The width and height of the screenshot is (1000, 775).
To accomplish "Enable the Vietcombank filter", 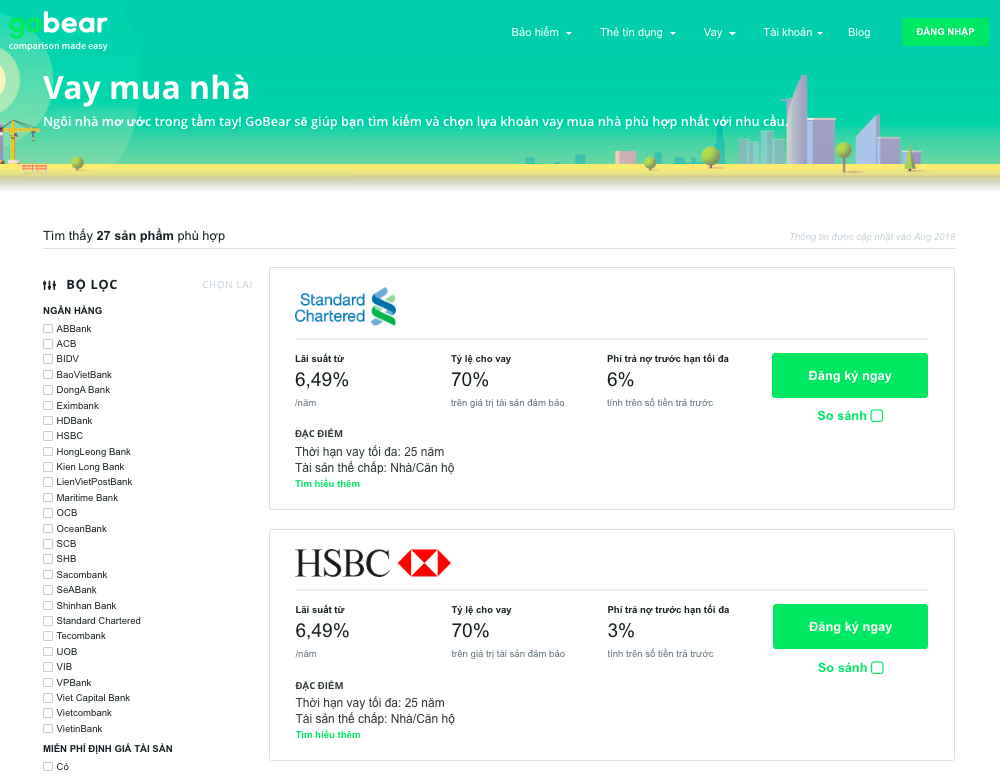I will (48, 713).
